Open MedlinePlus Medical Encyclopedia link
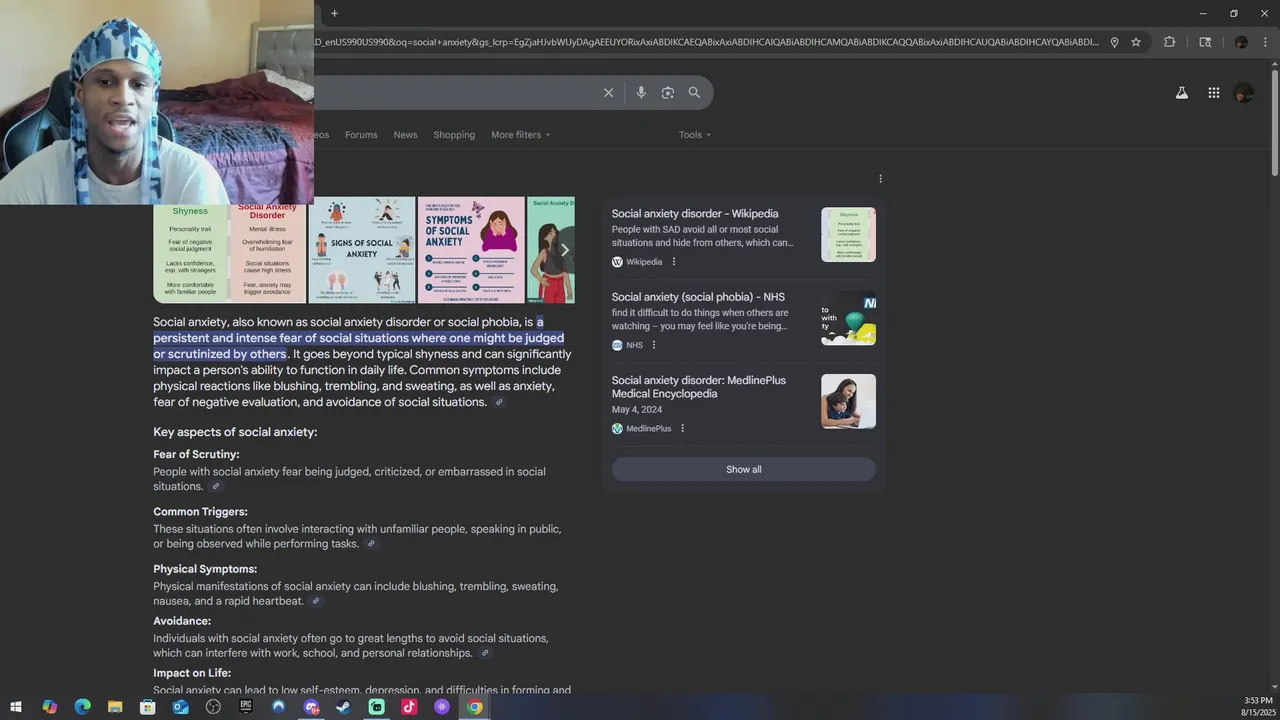 point(699,387)
